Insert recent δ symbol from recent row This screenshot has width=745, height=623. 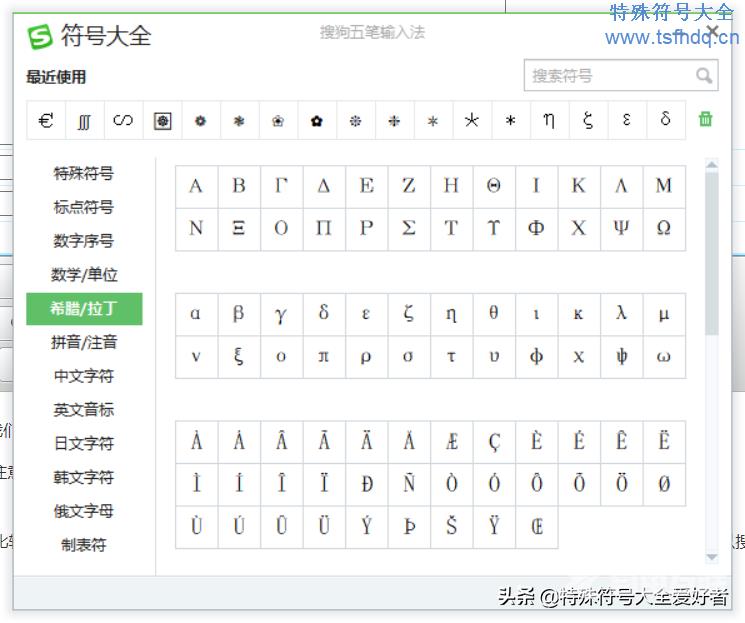click(665, 120)
